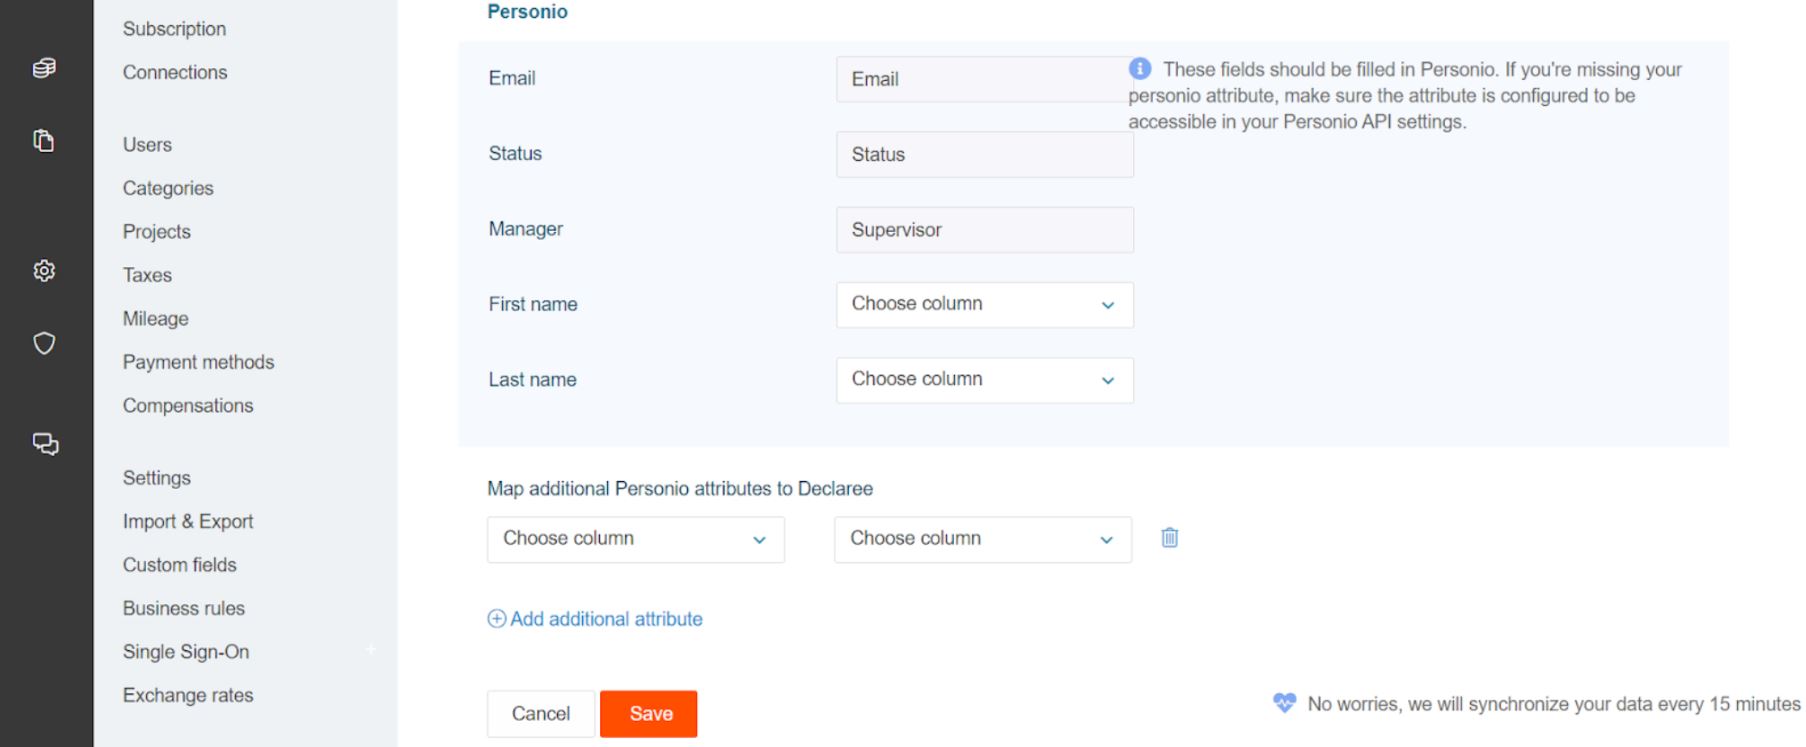Click the Supervisor manager field
Viewport: 1806px width, 747px height.
(984, 230)
